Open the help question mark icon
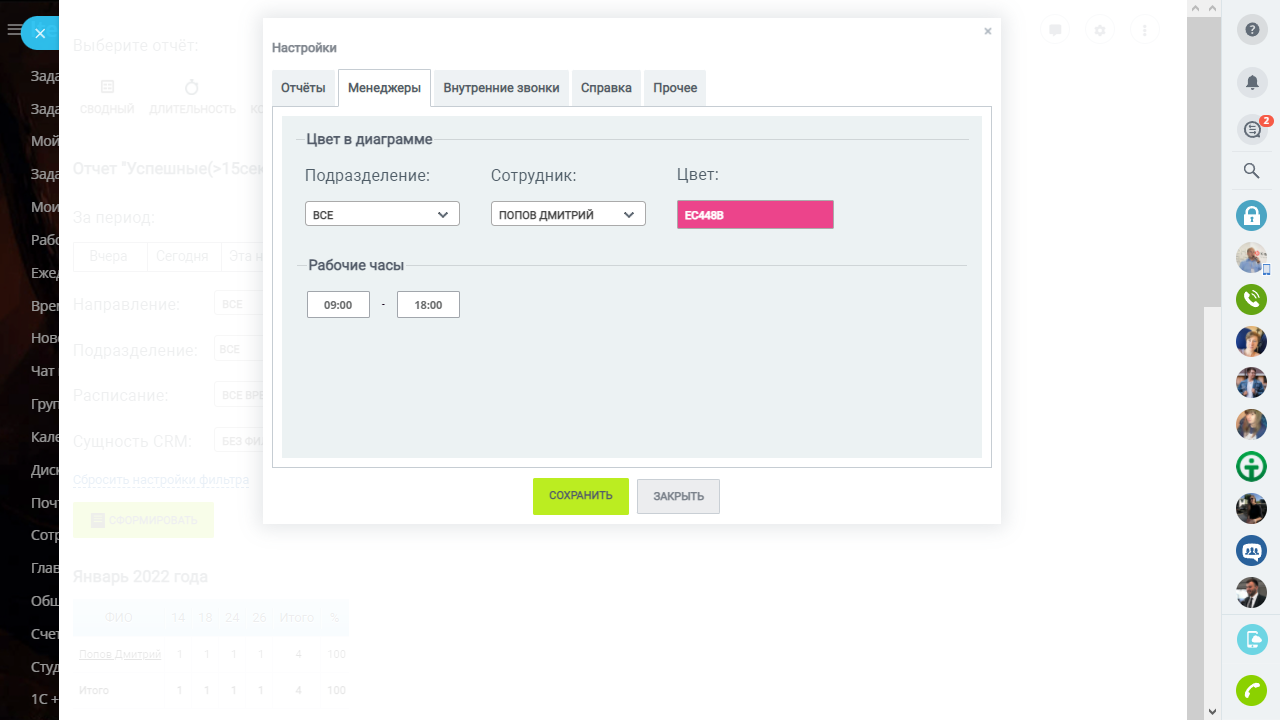Viewport: 1280px width, 720px height. coord(1252,30)
